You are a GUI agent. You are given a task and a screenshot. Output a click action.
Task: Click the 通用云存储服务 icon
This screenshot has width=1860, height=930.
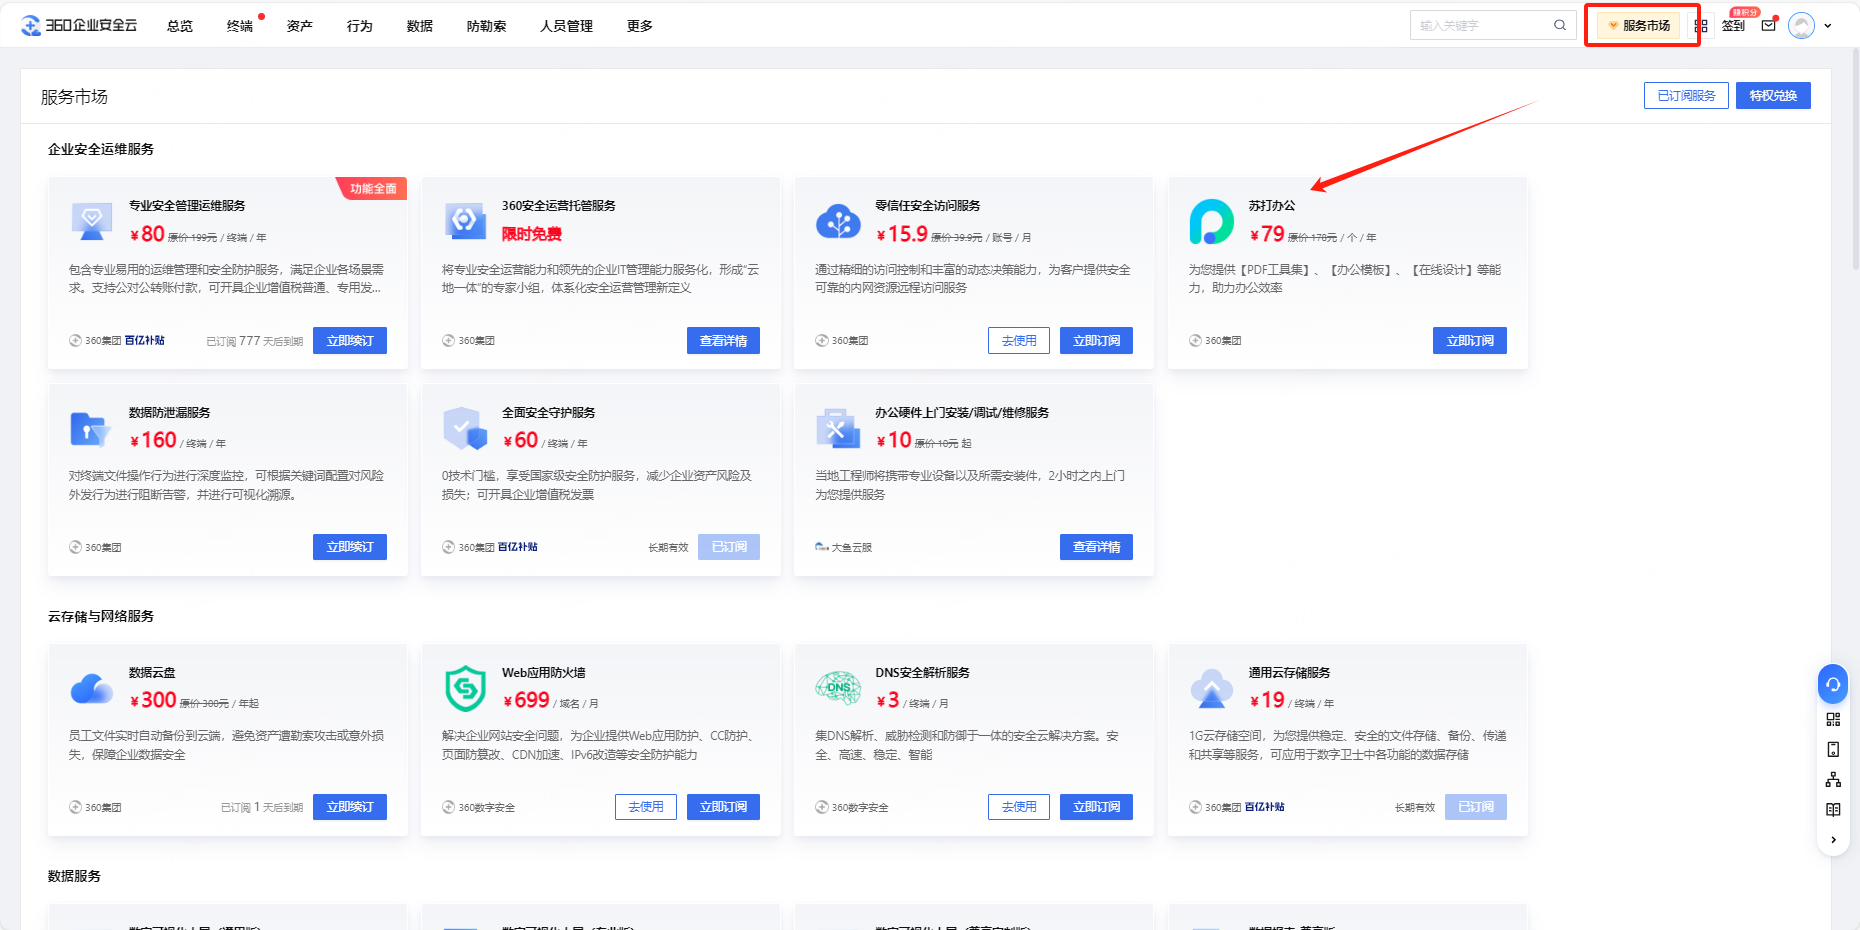tap(1211, 688)
